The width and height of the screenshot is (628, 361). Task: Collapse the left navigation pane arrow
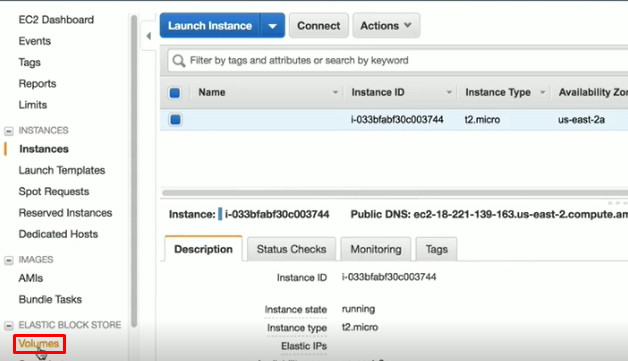point(149,36)
